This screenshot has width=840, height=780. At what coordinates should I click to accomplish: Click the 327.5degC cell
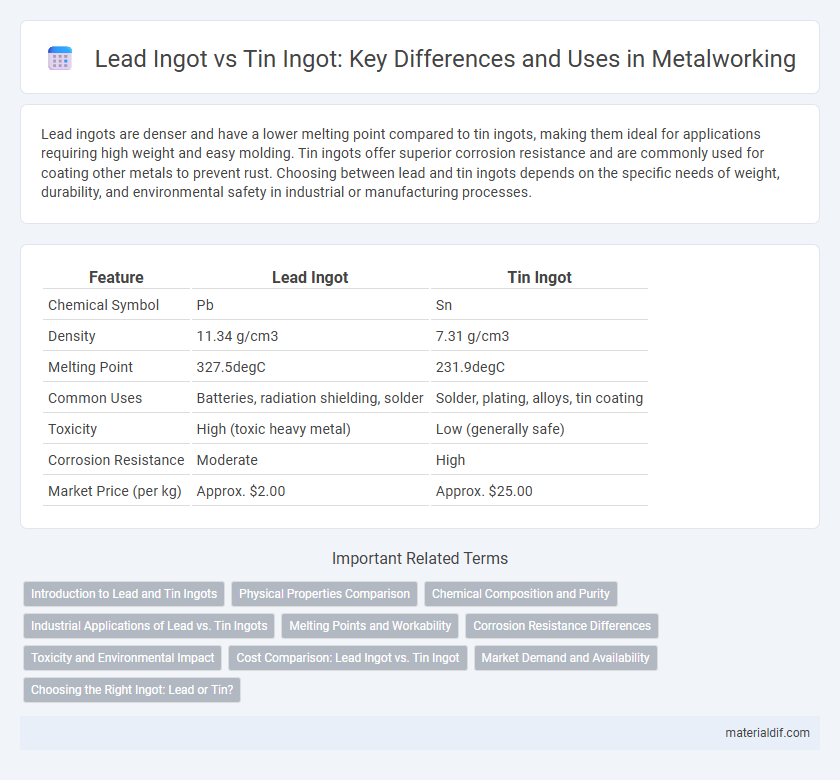tap(231, 368)
